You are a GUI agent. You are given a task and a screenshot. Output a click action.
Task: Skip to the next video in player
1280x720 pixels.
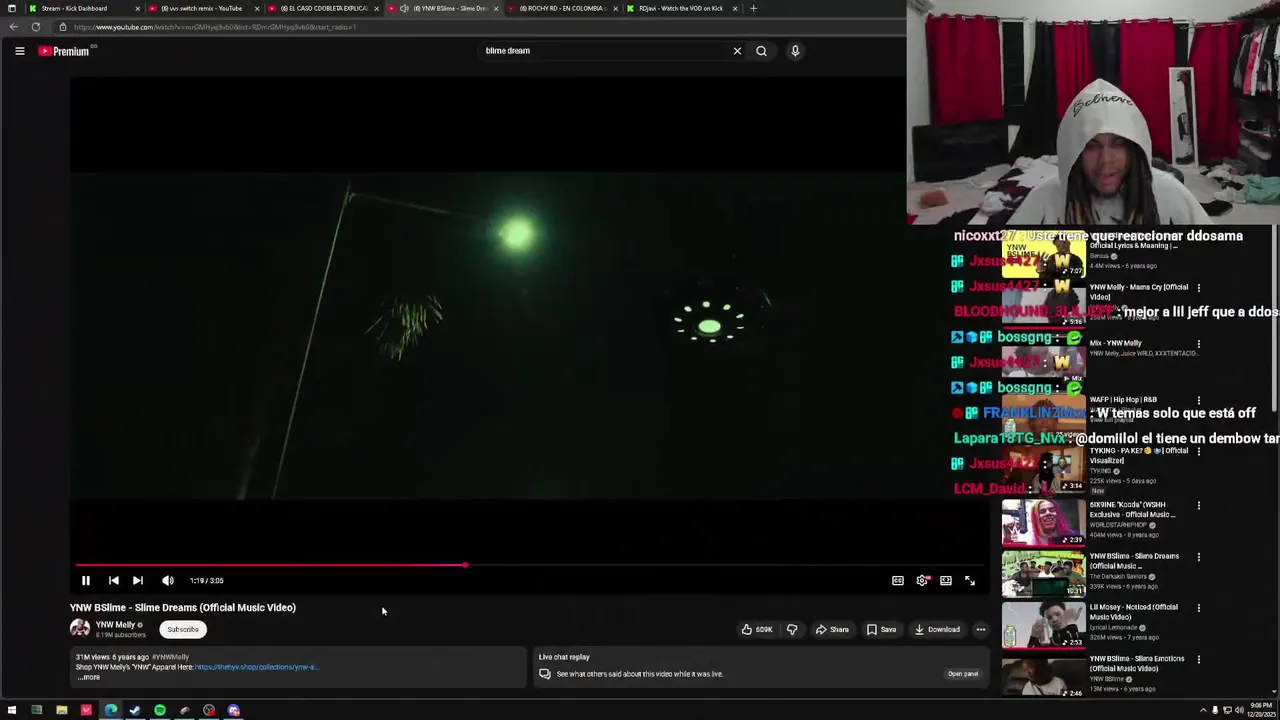click(x=138, y=580)
